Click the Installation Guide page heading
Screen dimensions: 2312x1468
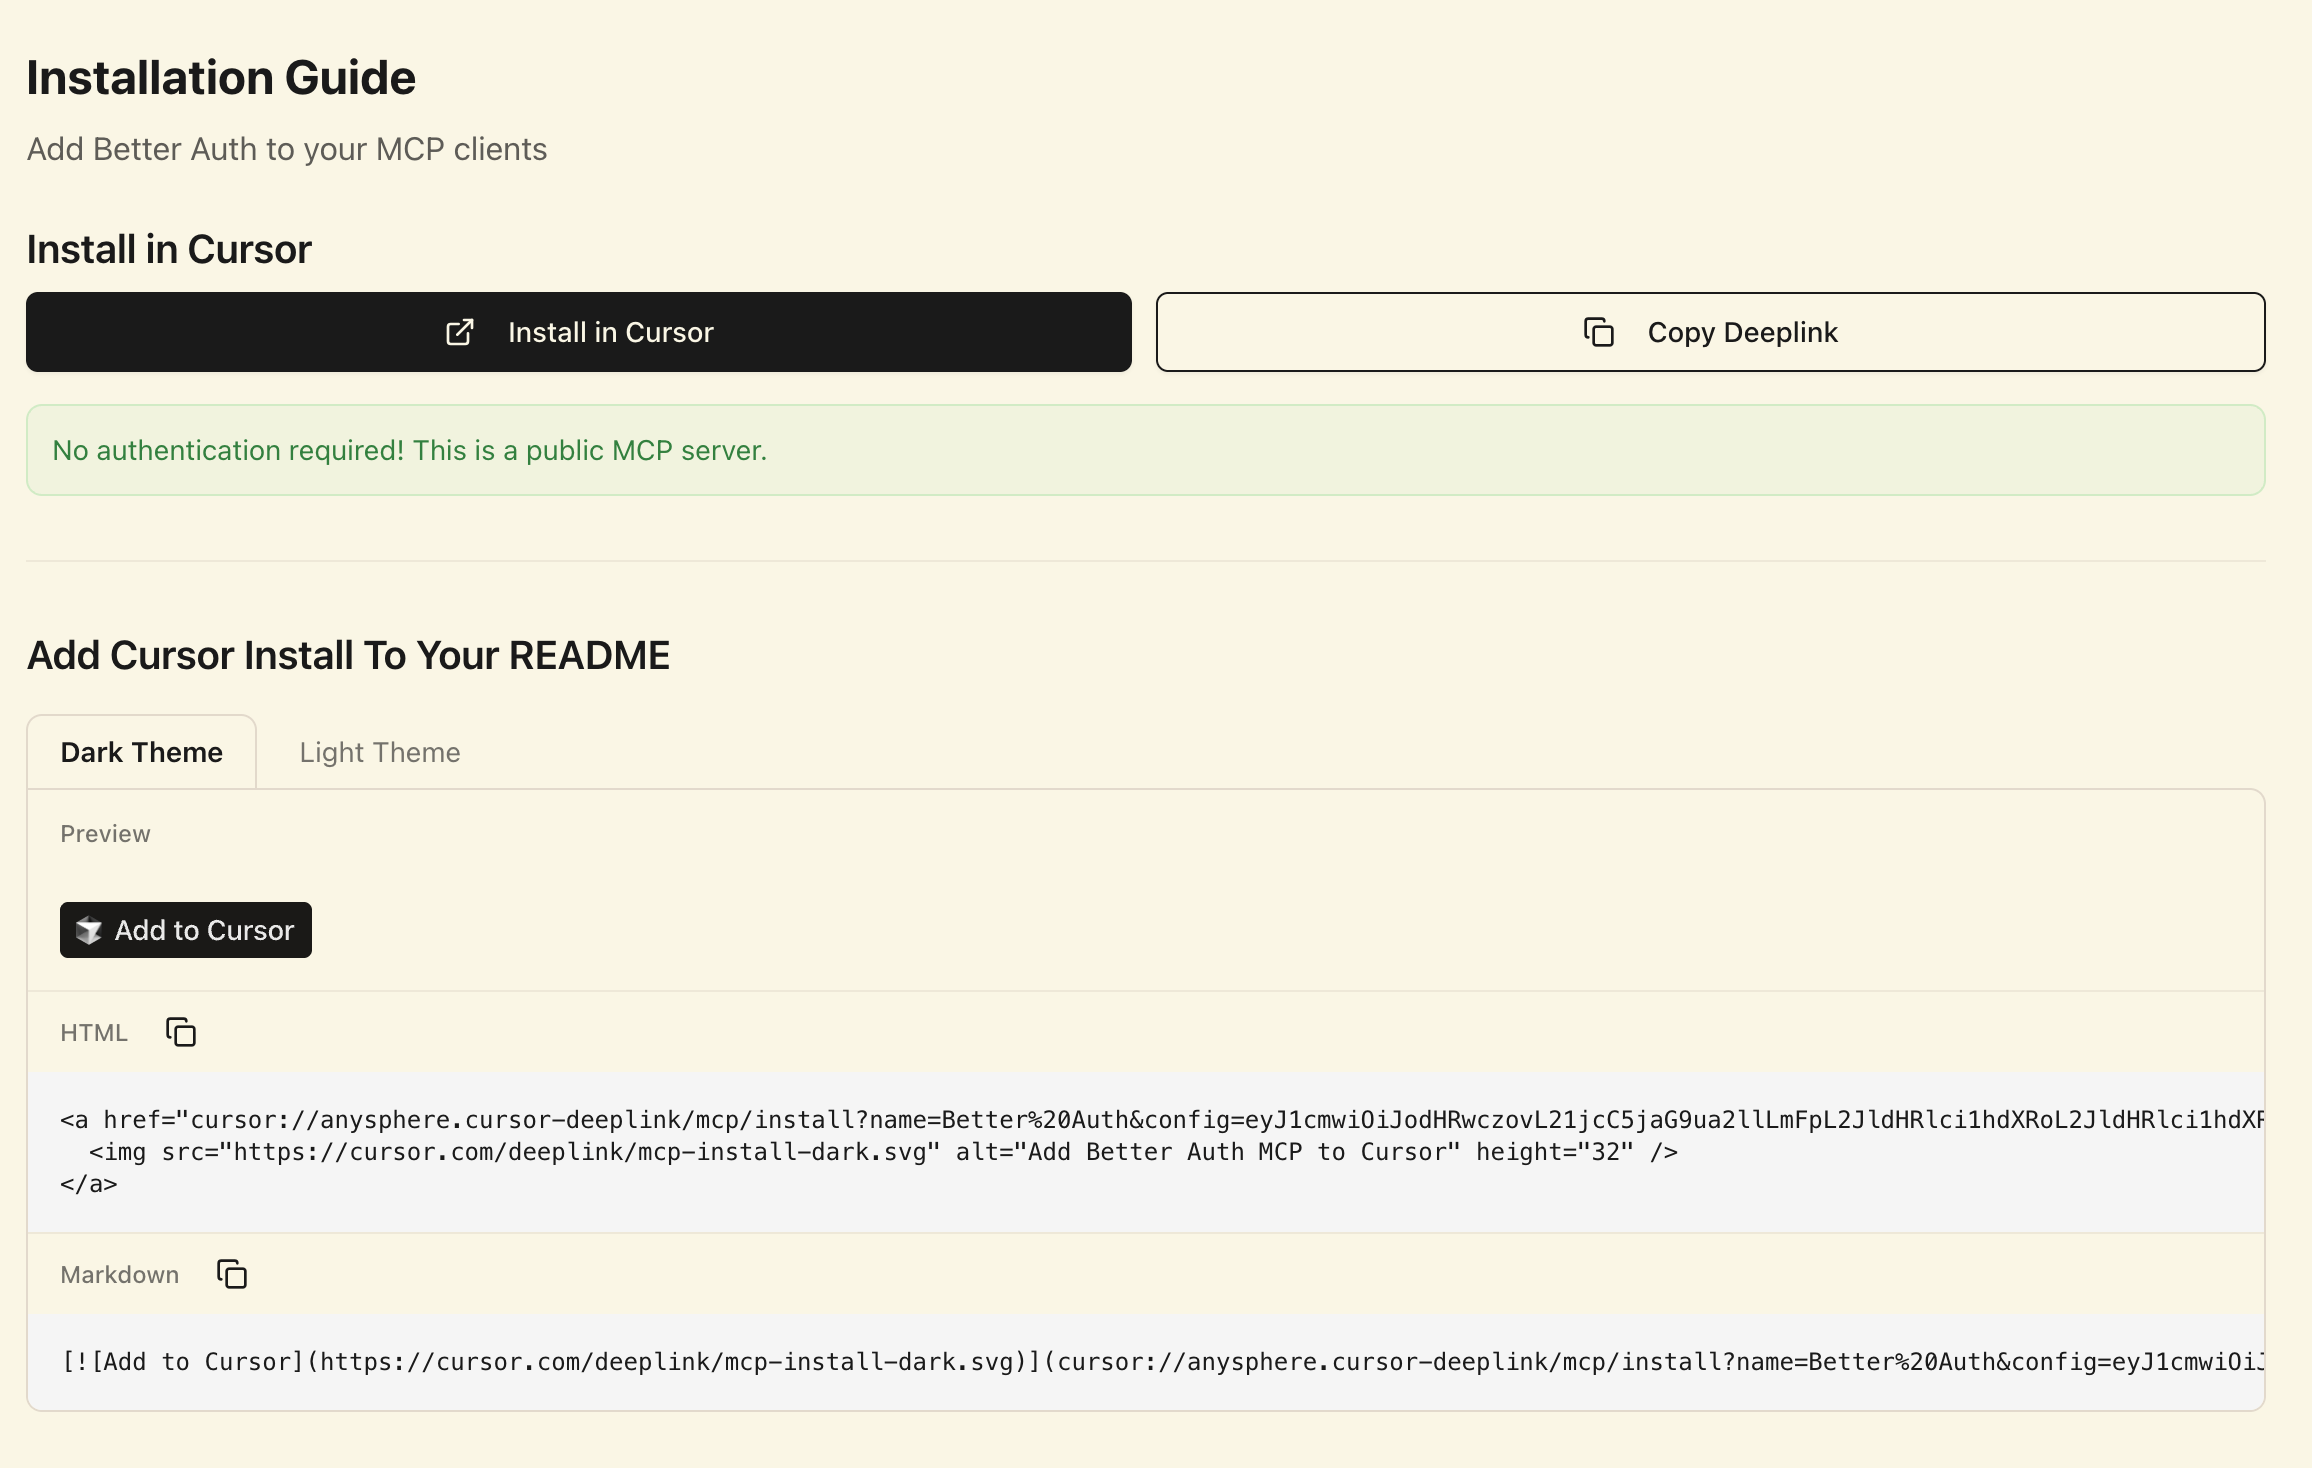(x=221, y=78)
